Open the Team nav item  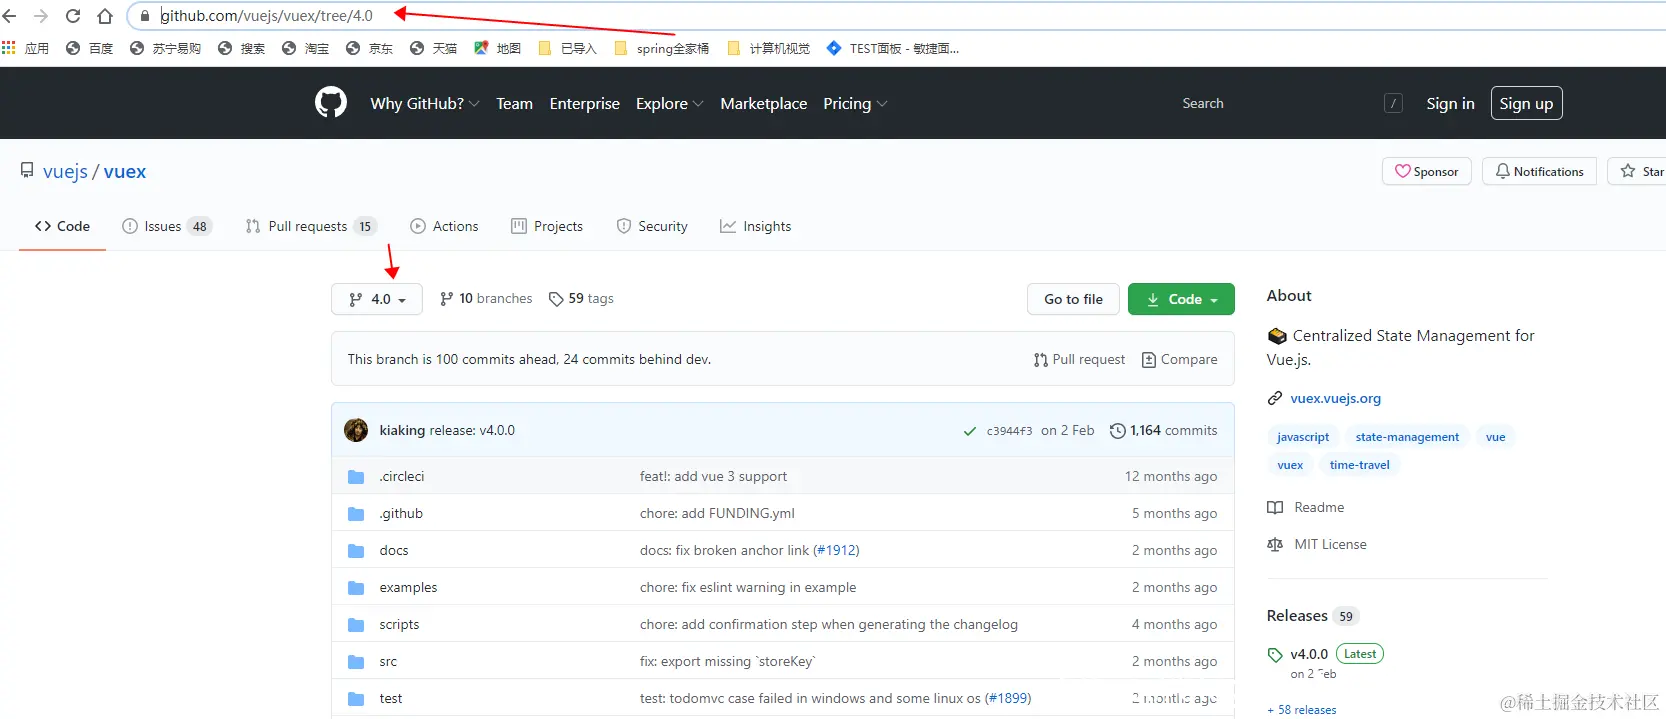(x=515, y=104)
